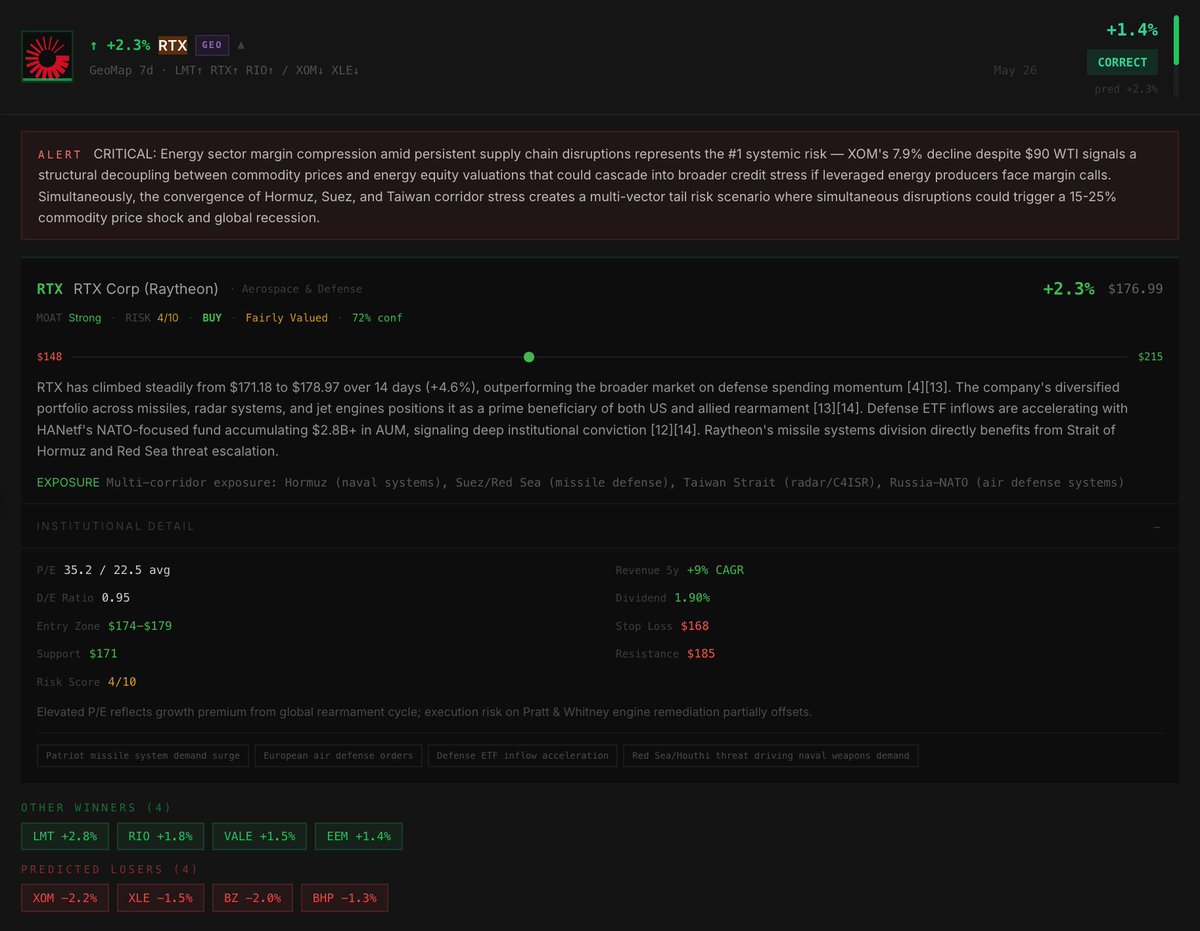Select the XOM −2.2% loser chip

coord(64,898)
